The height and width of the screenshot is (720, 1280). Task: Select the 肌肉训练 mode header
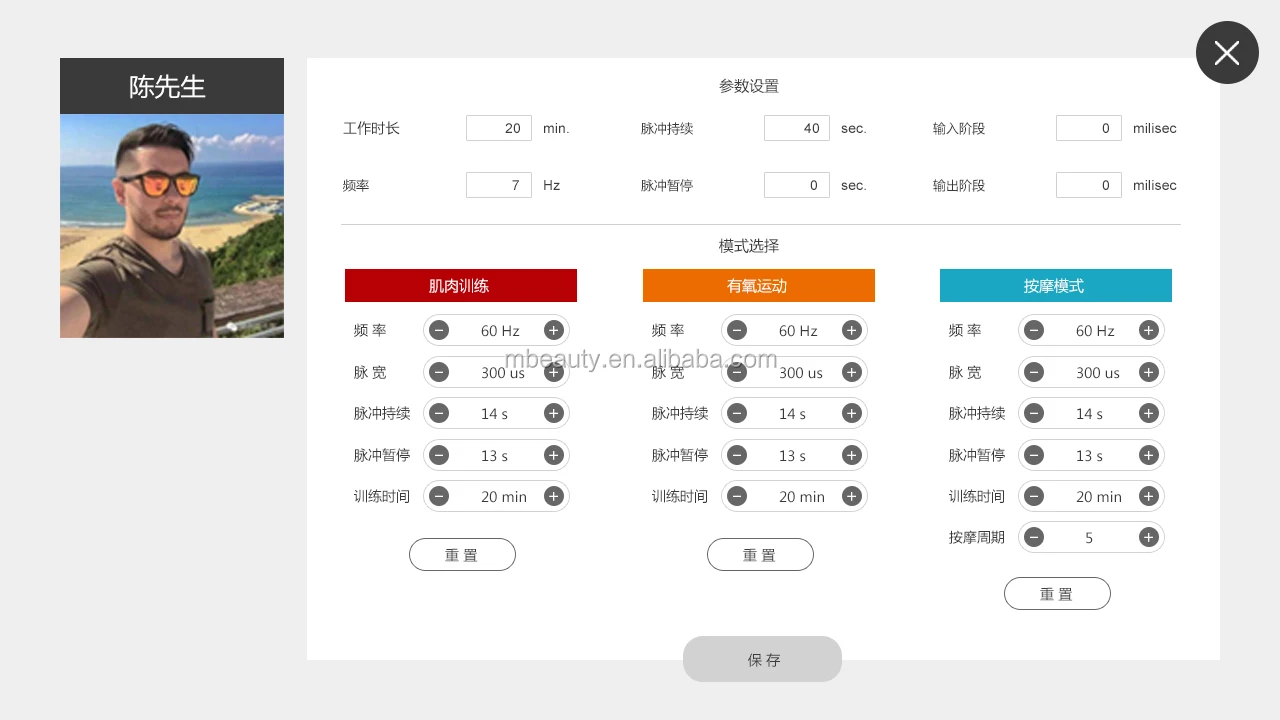click(461, 285)
